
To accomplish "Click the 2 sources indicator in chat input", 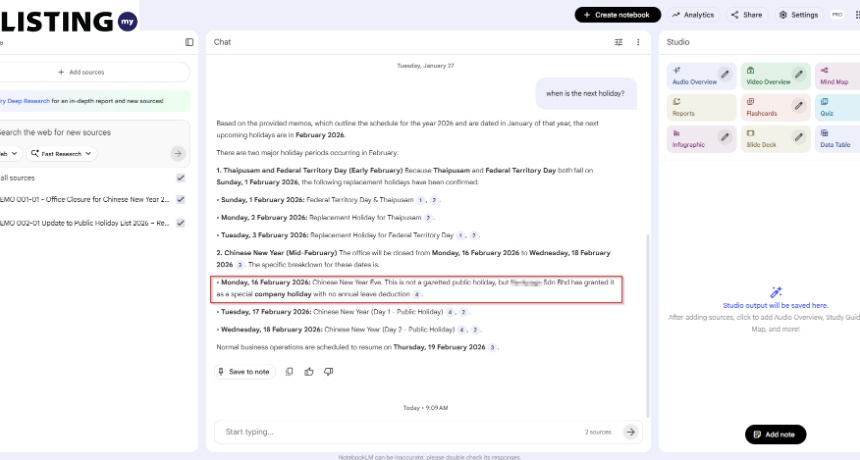I will point(598,432).
